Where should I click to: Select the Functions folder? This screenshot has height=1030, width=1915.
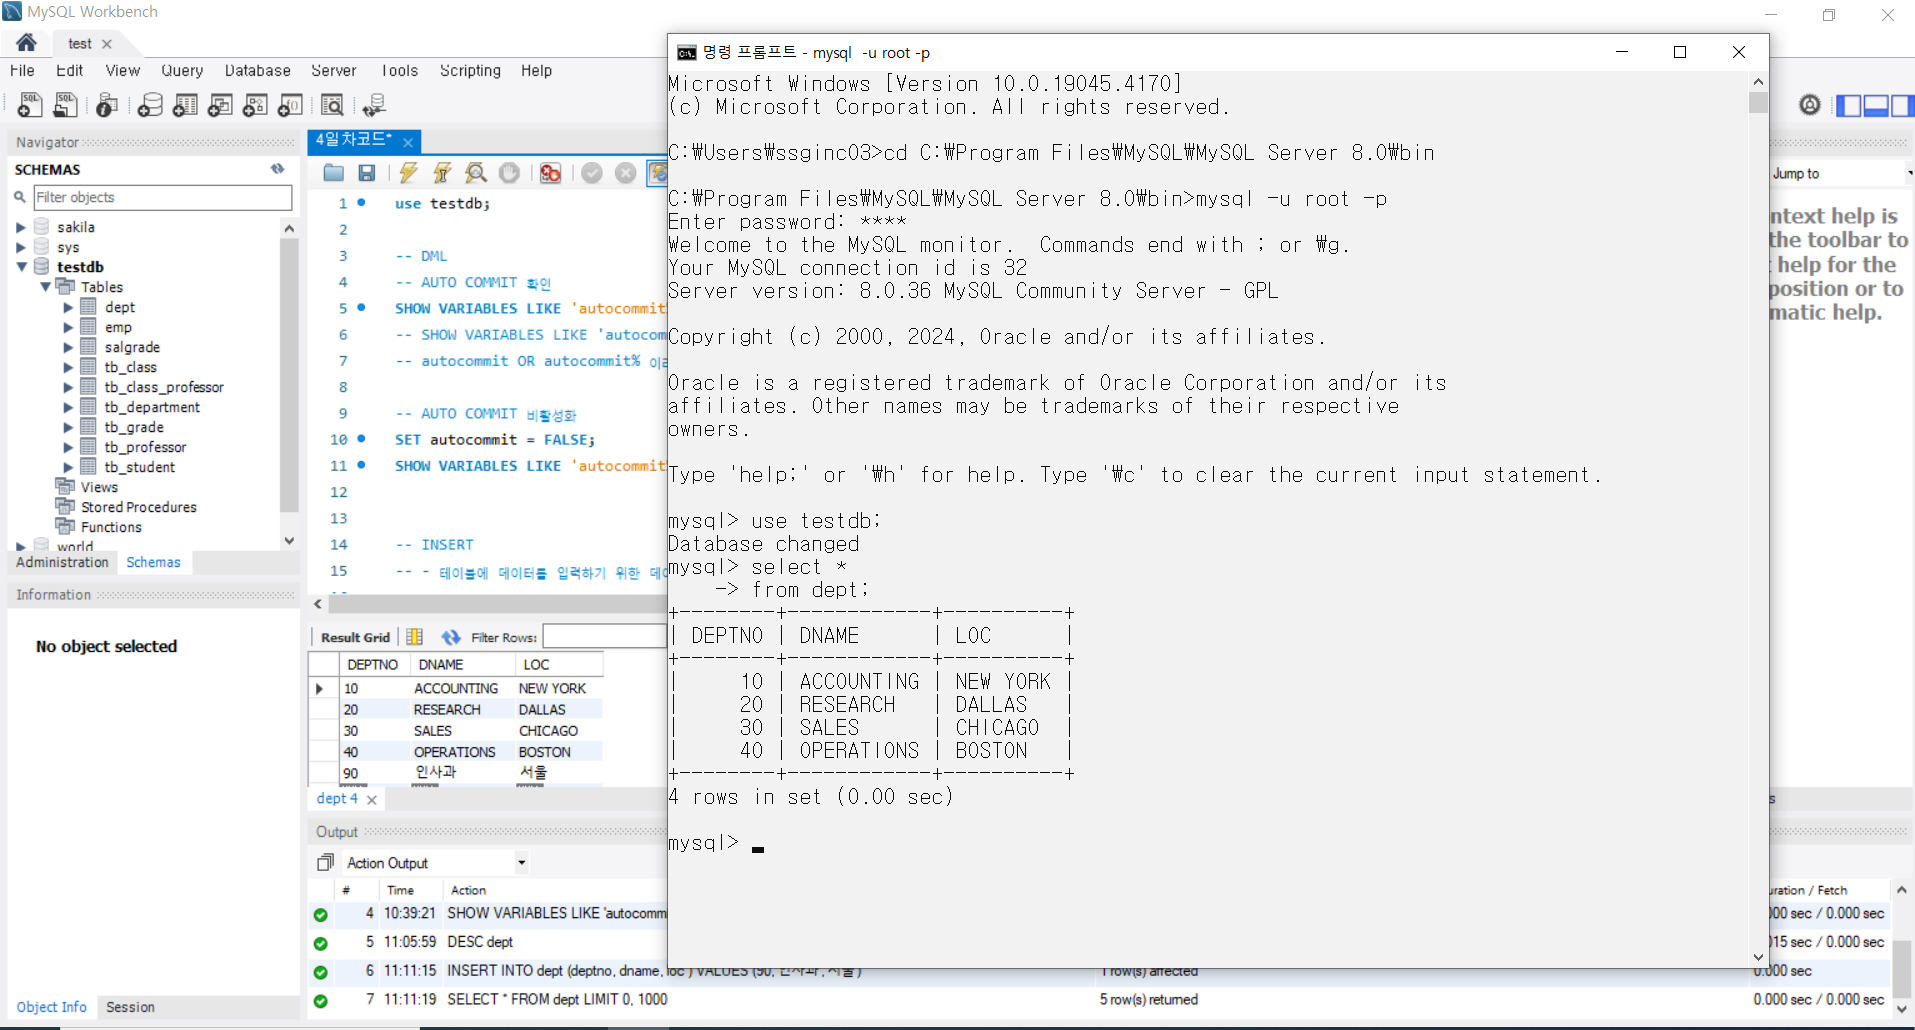(111, 527)
